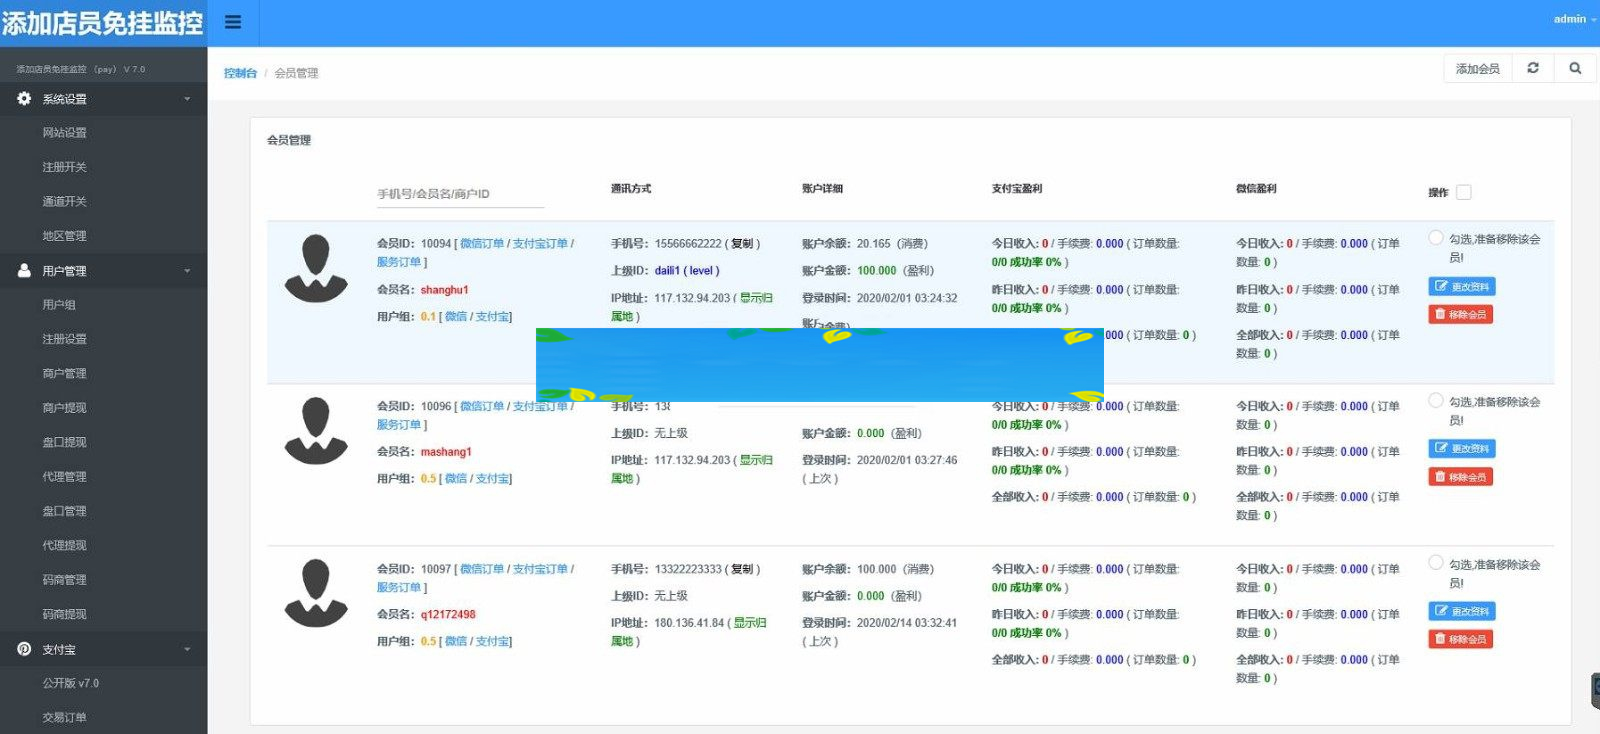This screenshot has height=734, width=1600.
Task: Click the gear icon beside 系统设置
Action: [x=24, y=99]
